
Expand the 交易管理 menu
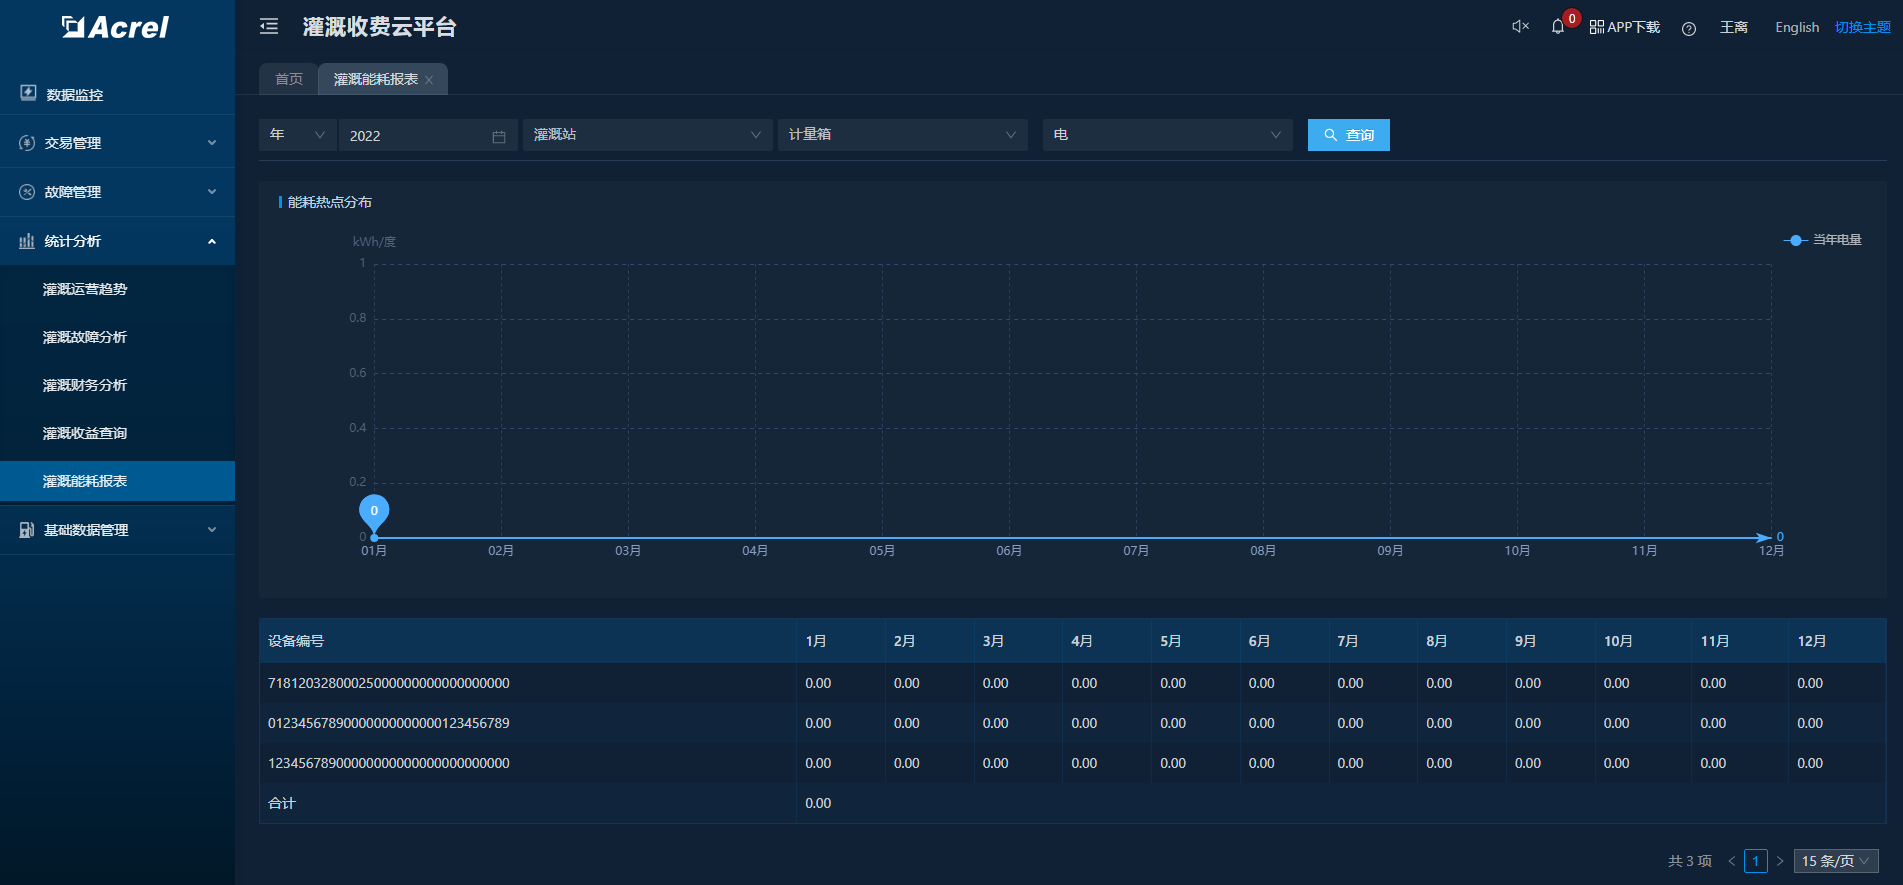(117, 143)
